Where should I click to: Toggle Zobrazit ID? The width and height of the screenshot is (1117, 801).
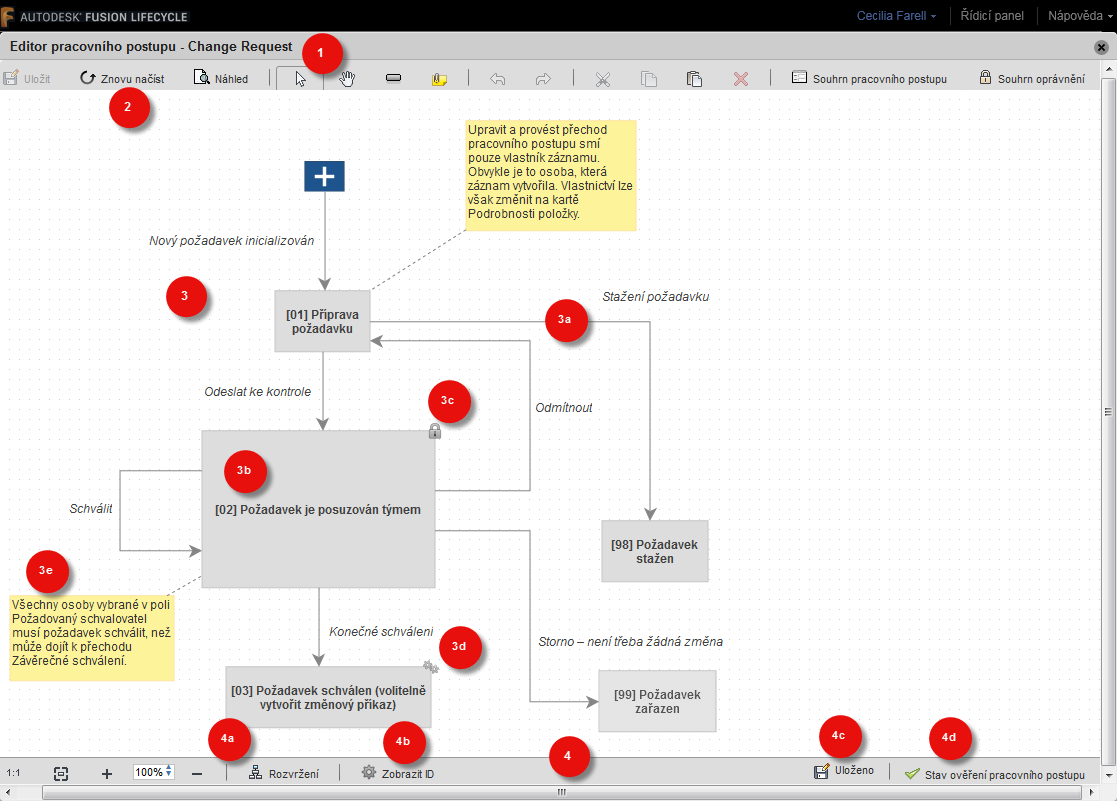(398, 773)
